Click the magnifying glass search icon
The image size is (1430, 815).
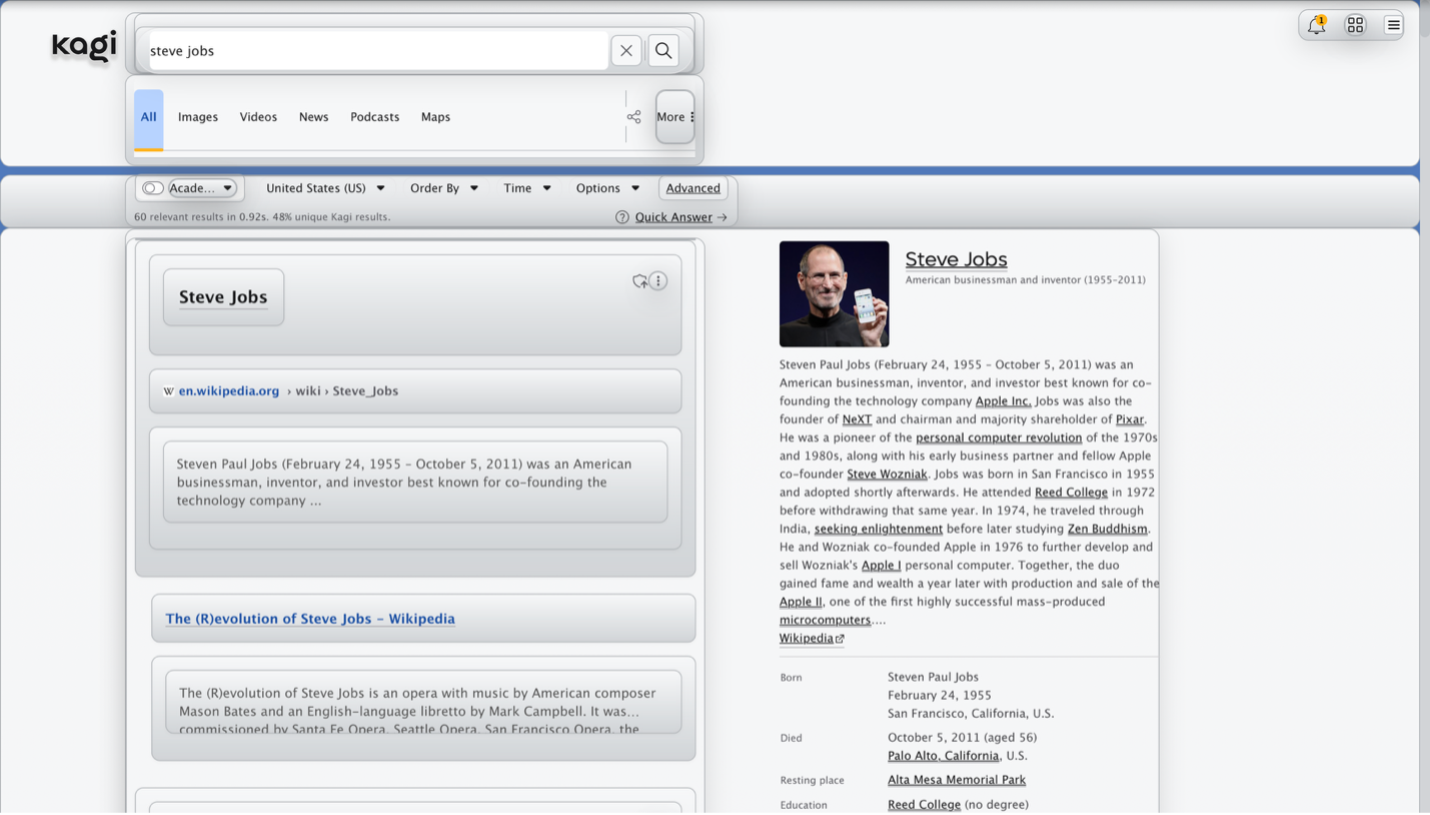coord(663,49)
